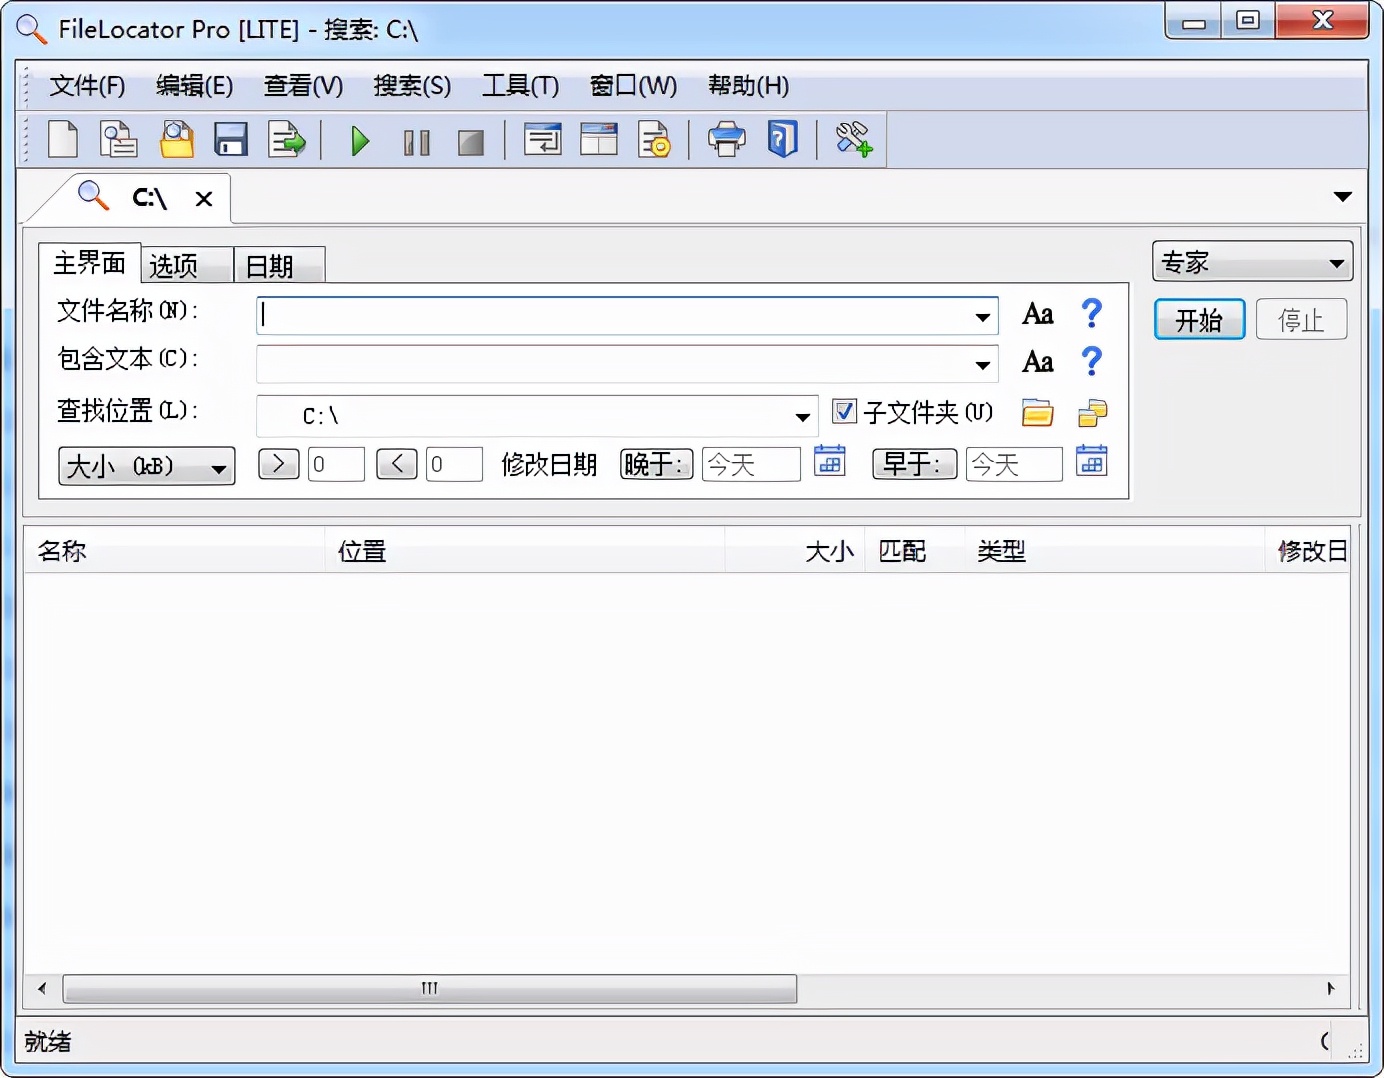Click the 今天 date field after 晚于
This screenshot has height=1078, width=1384.
pyautogui.click(x=751, y=464)
